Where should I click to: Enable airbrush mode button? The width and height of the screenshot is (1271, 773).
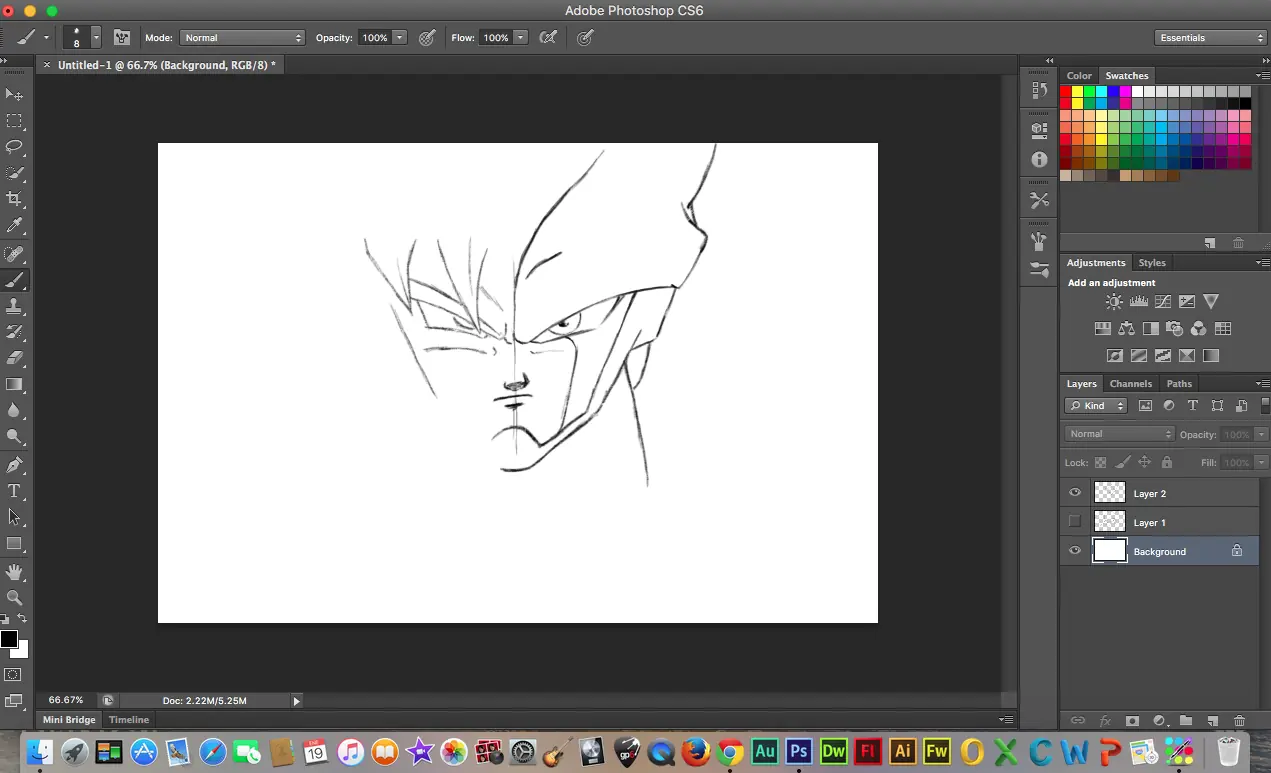[548, 38]
